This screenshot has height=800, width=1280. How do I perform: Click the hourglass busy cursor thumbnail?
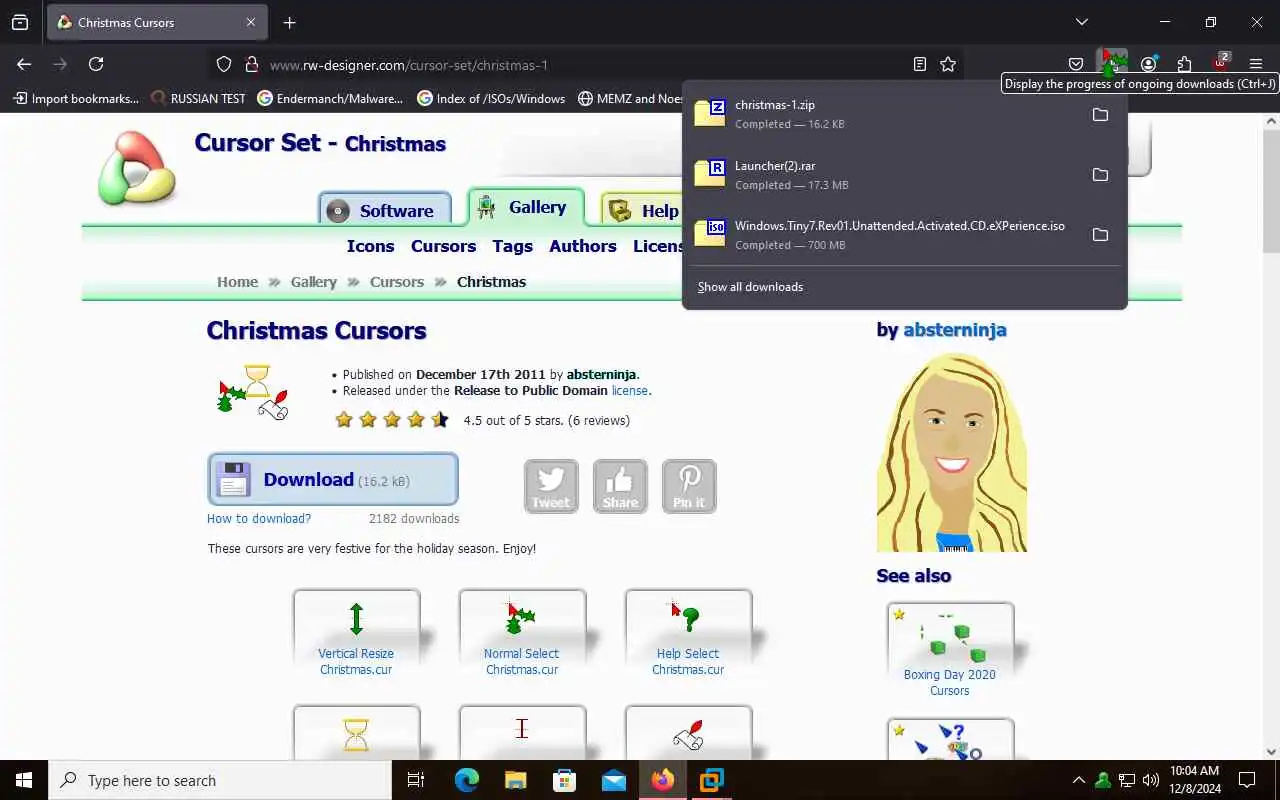pos(356,733)
